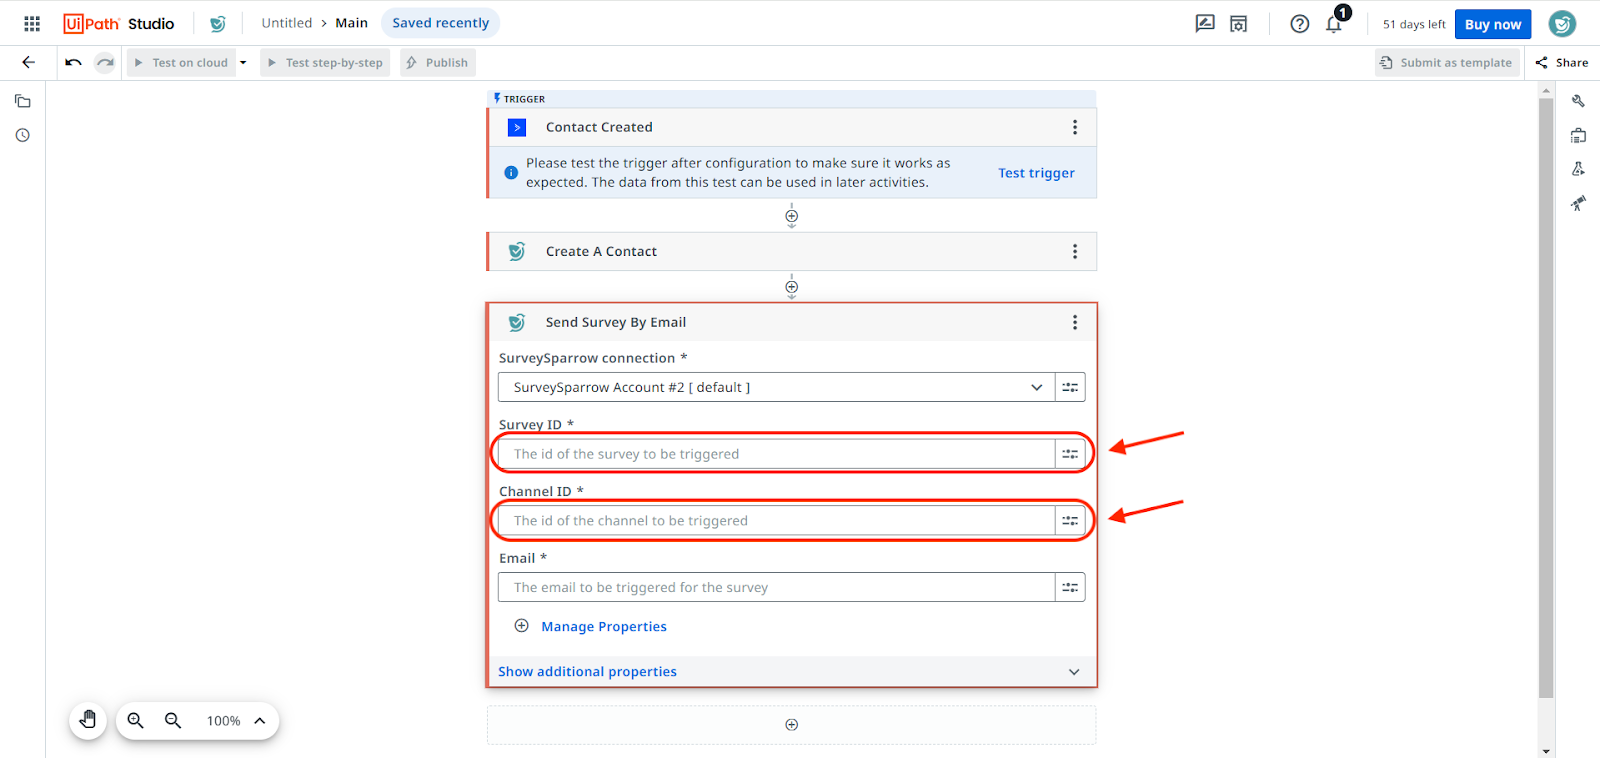This screenshot has height=758, width=1600.
Task: Expand the Test on cloud dropdown arrow
Action: click(243, 62)
